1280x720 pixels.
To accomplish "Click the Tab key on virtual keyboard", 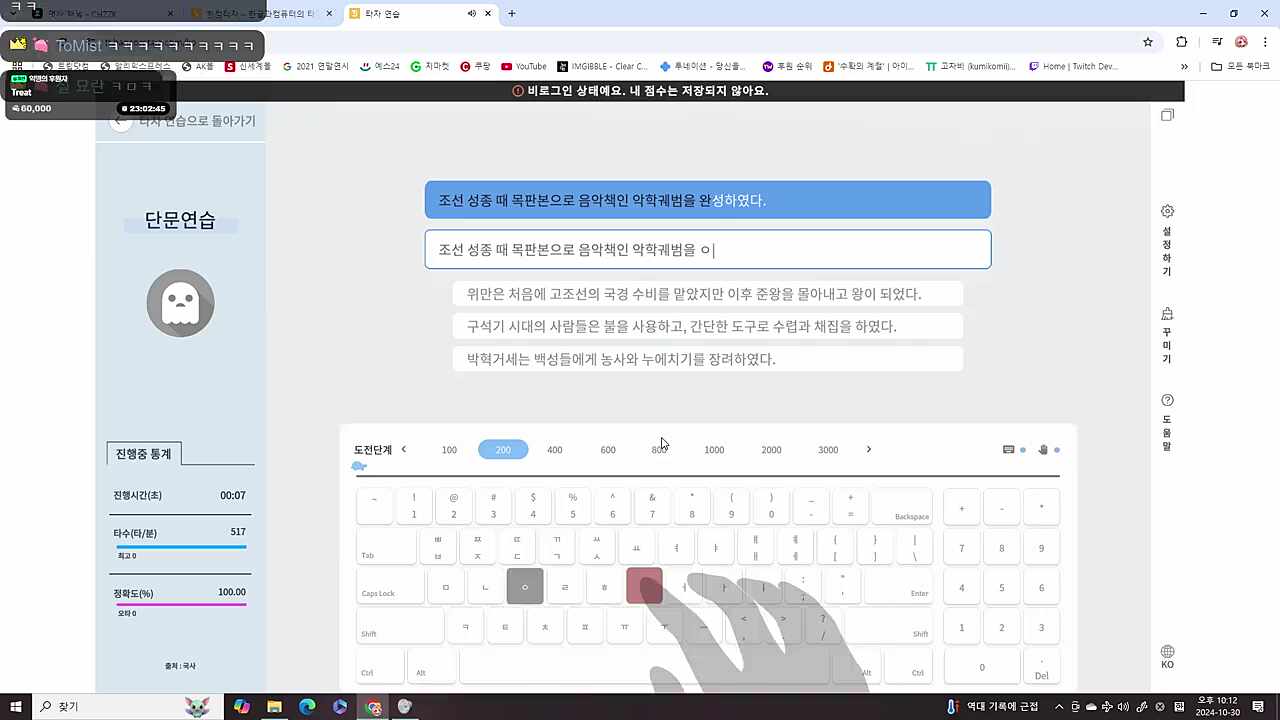I will click(x=386, y=546).
